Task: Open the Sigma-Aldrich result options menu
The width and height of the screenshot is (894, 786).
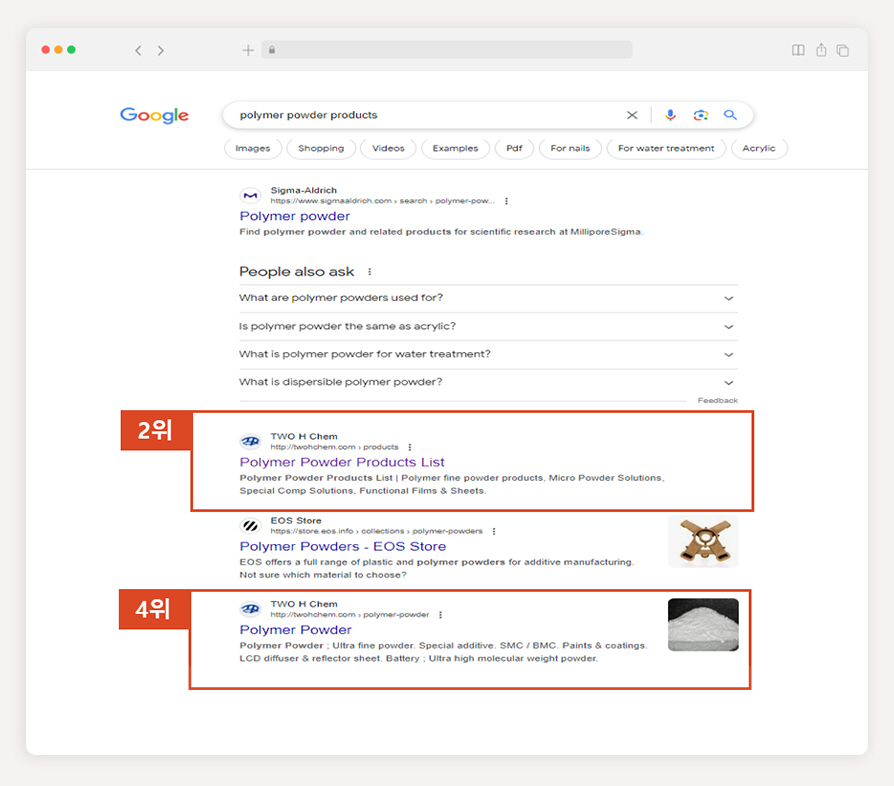Action: [x=506, y=201]
